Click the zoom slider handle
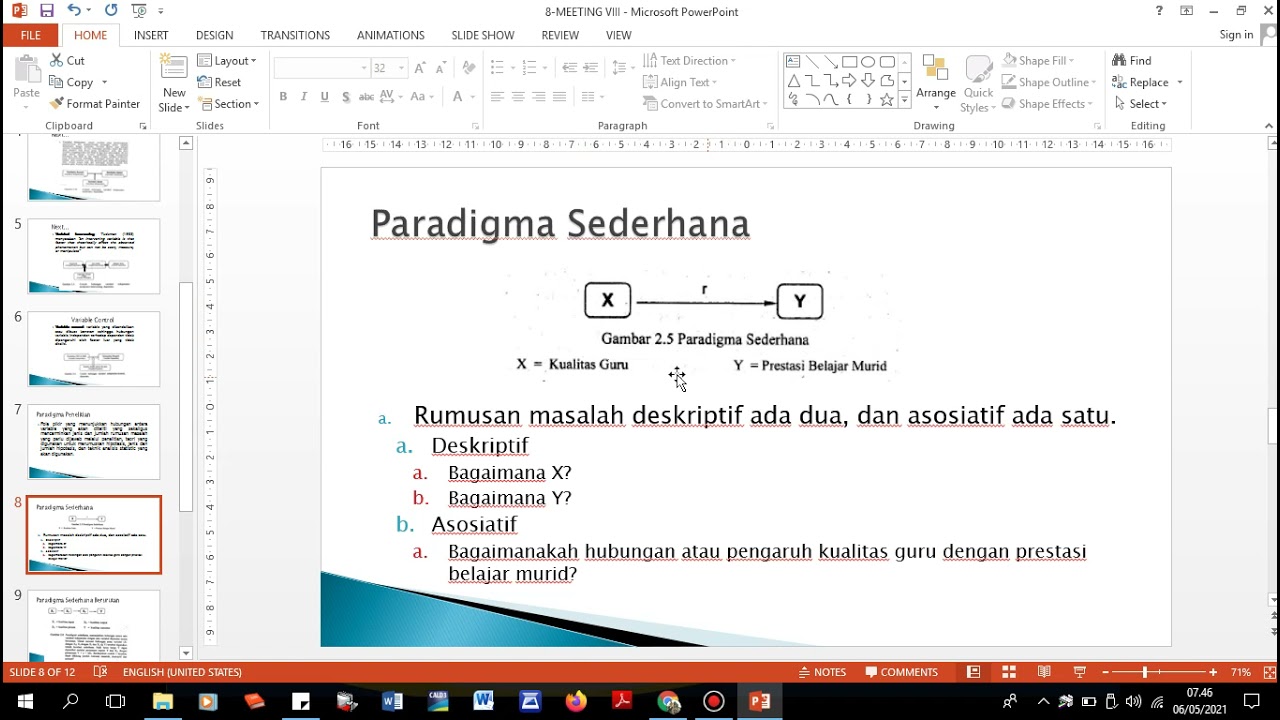Image resolution: width=1280 pixels, height=720 pixels. point(1144,672)
